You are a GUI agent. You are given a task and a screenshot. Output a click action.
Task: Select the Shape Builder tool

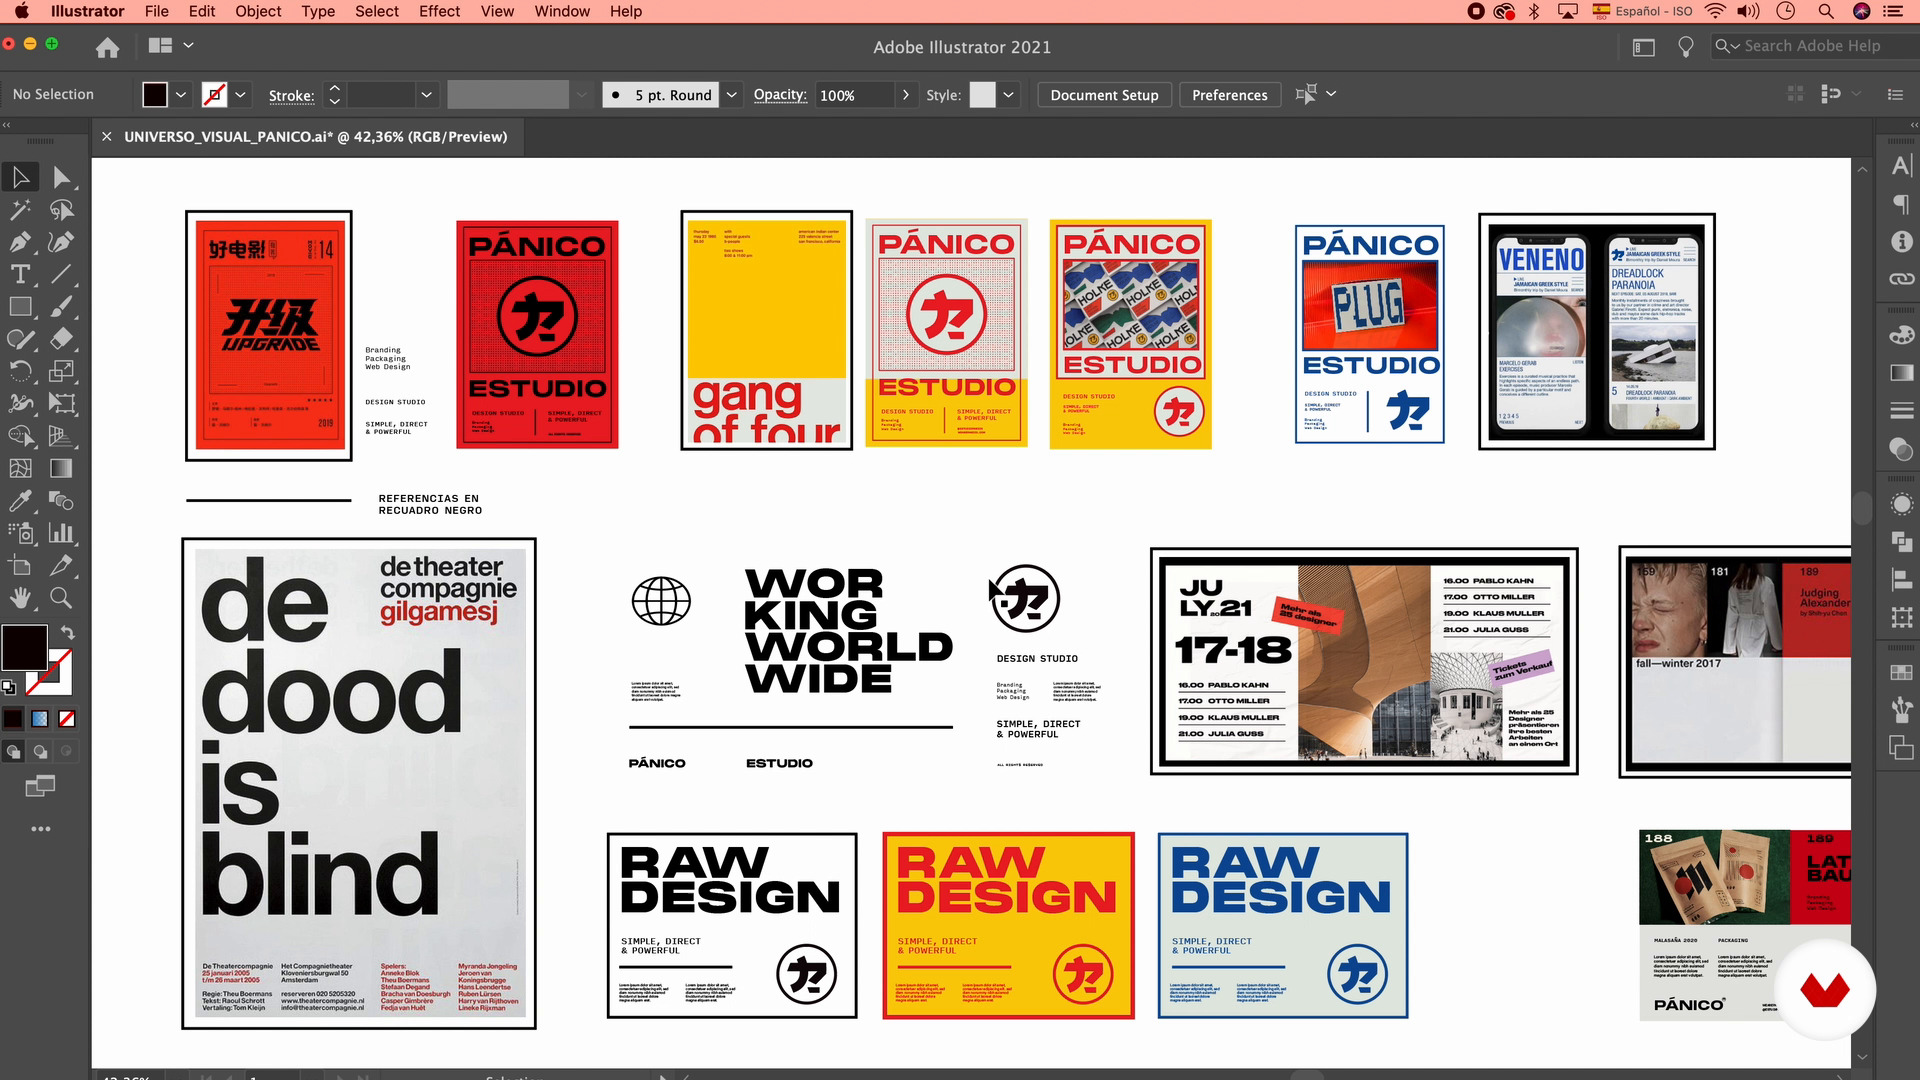20,436
